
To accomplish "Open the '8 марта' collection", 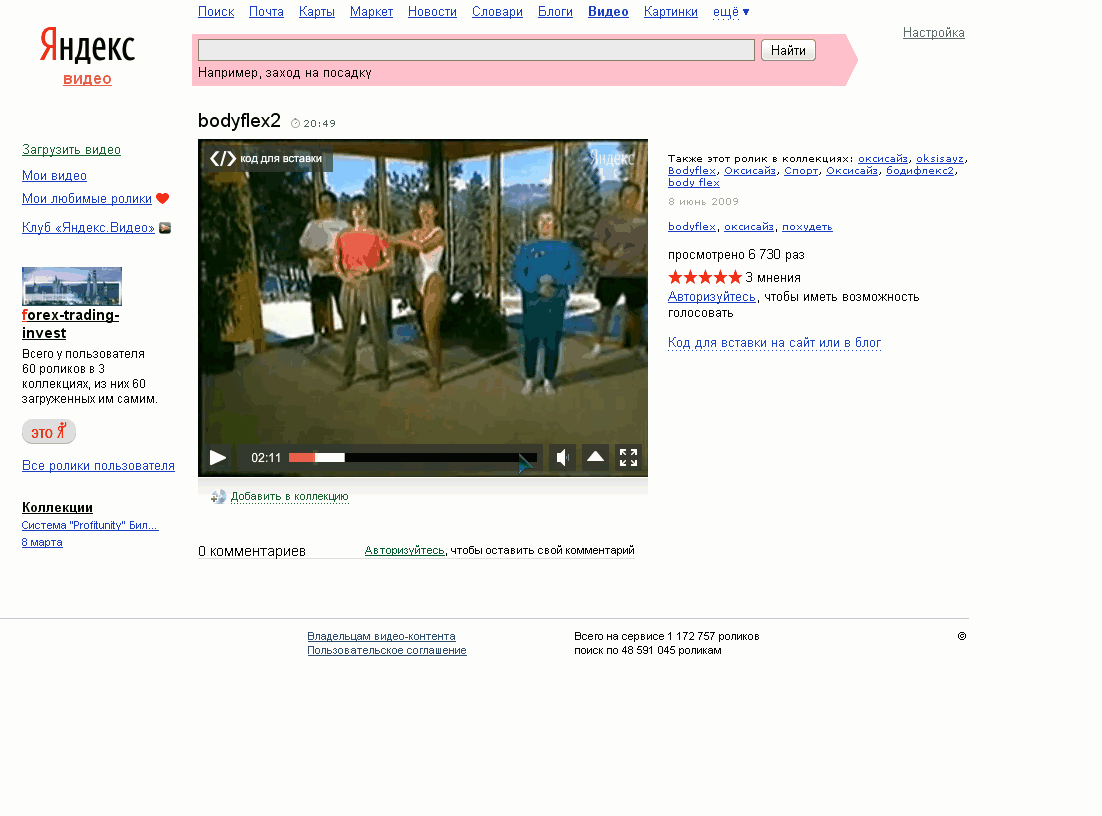I will [x=42, y=543].
